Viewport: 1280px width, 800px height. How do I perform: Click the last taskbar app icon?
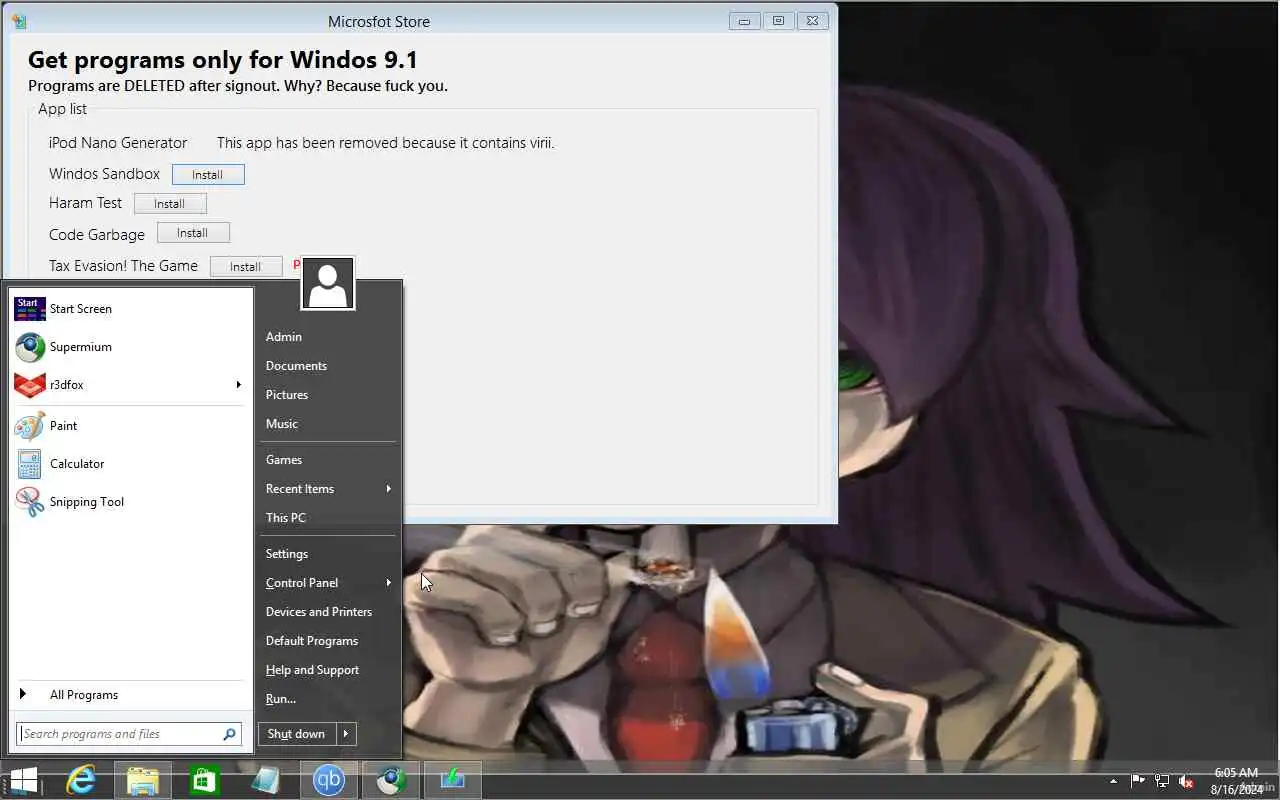(453, 780)
